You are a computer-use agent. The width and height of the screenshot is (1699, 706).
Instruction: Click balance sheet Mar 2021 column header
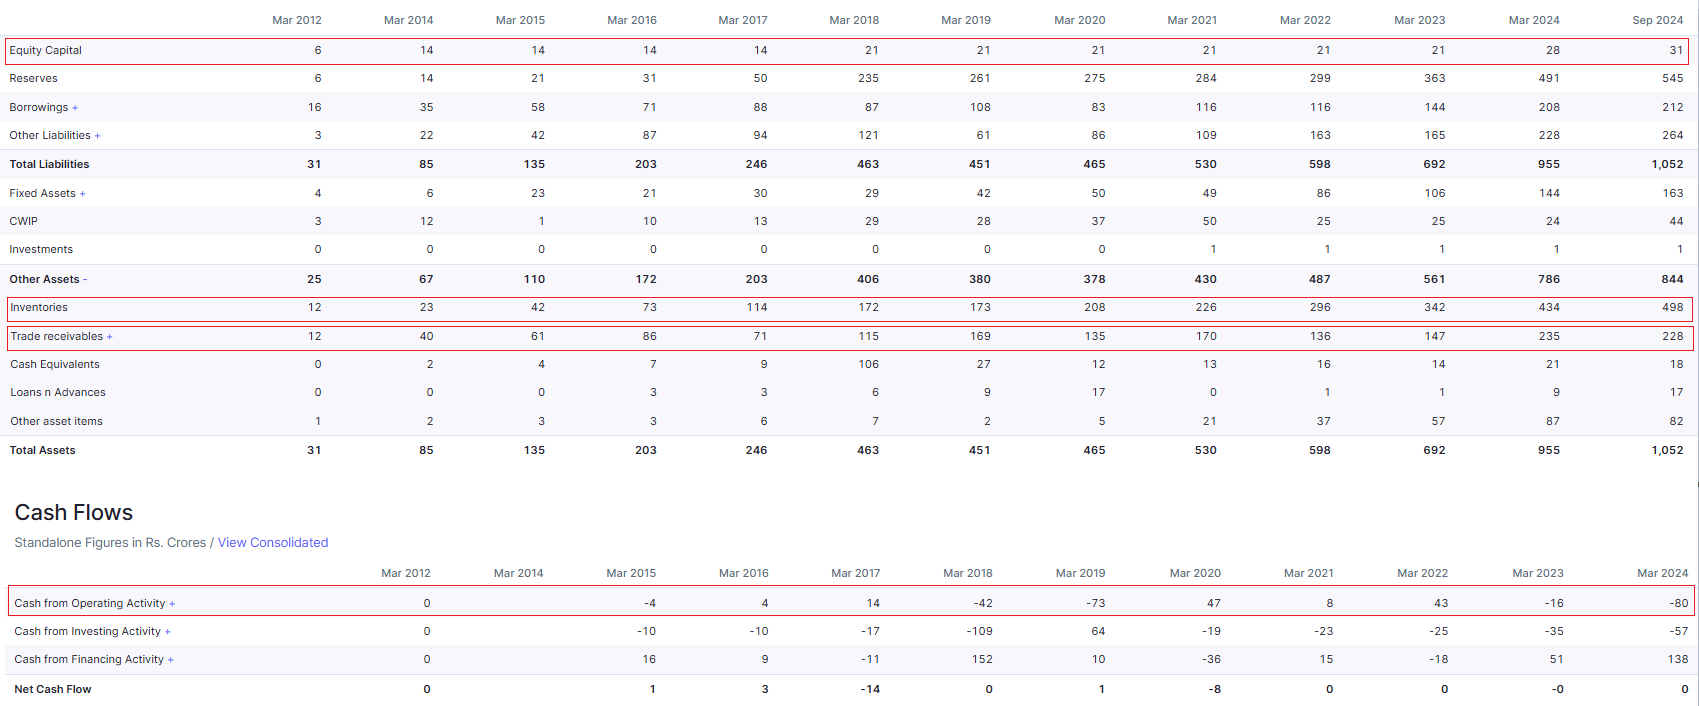tap(1193, 20)
